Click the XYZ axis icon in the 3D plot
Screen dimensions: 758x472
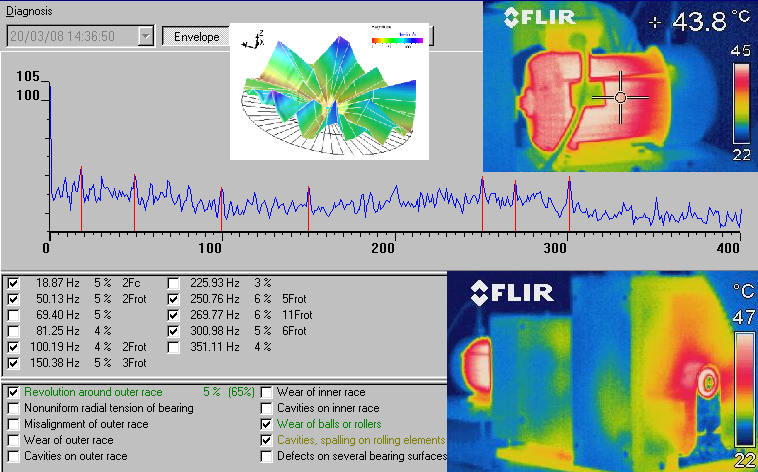pyautogui.click(x=256, y=40)
